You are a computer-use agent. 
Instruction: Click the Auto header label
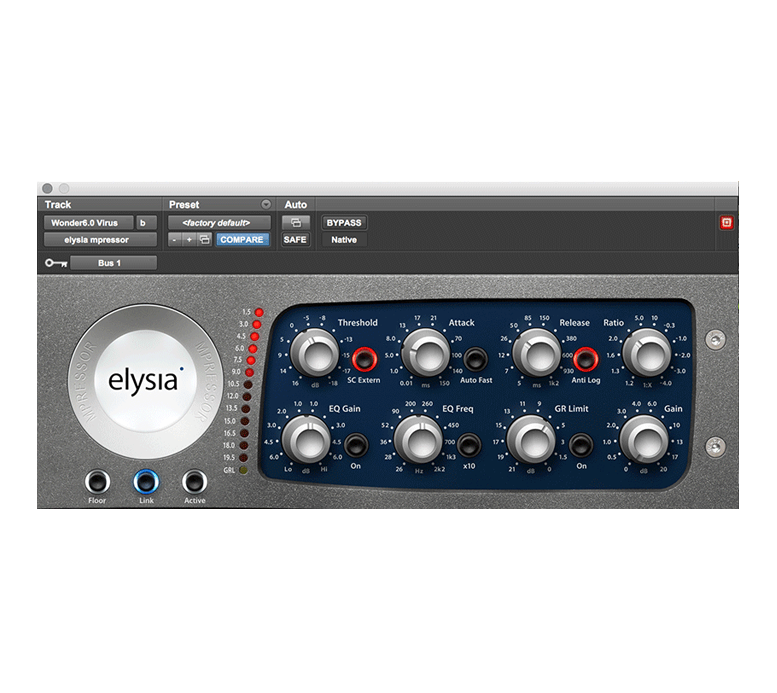[x=295, y=204]
